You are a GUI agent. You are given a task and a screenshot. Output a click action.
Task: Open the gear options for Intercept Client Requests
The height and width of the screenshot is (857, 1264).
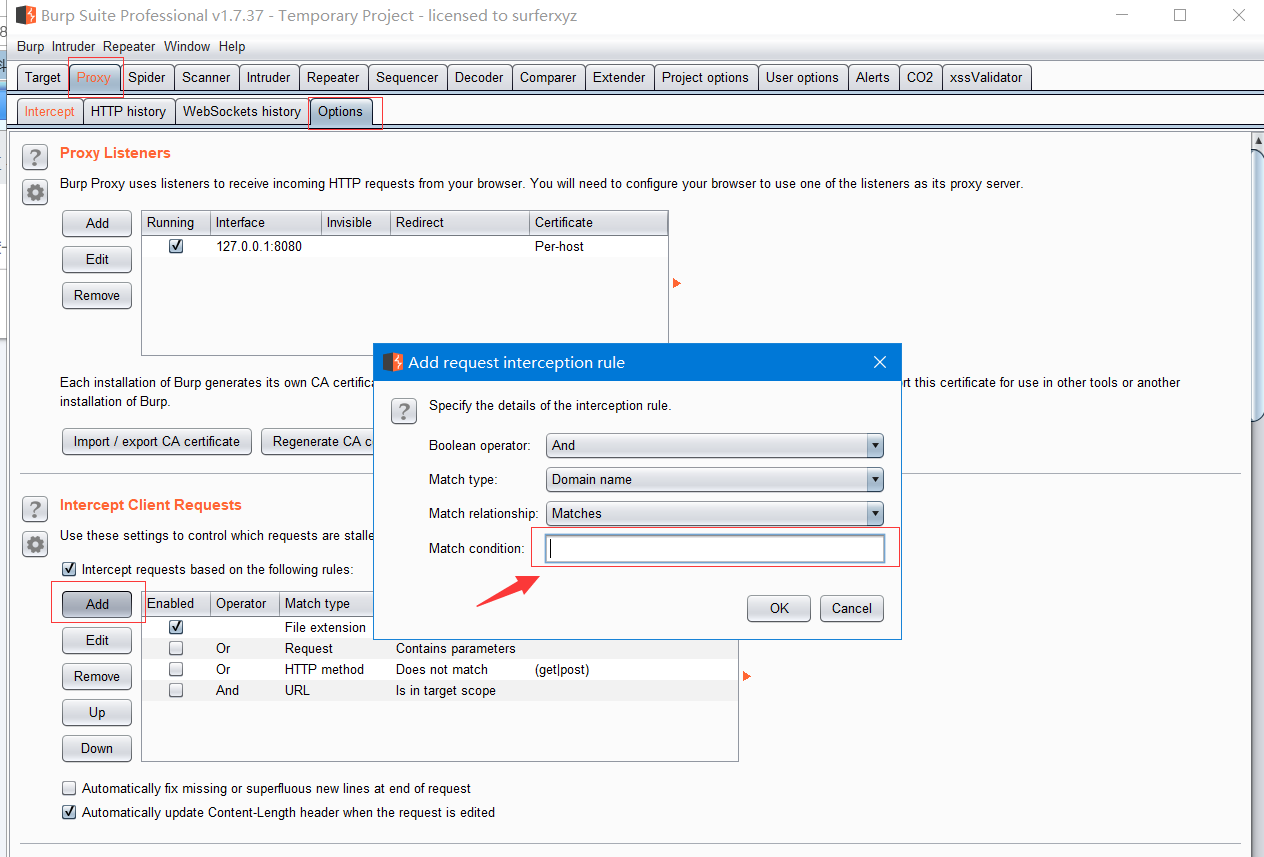coord(35,545)
